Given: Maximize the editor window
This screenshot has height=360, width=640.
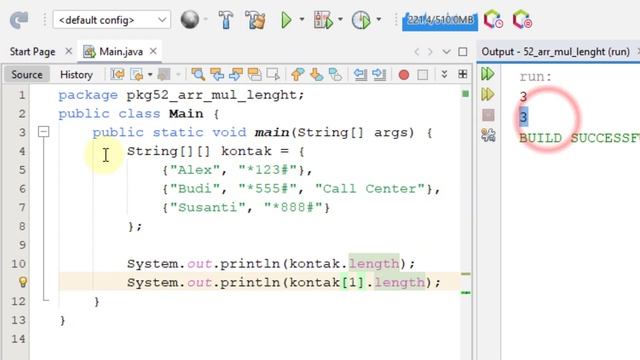Looking at the screenshot, I should (463, 52).
